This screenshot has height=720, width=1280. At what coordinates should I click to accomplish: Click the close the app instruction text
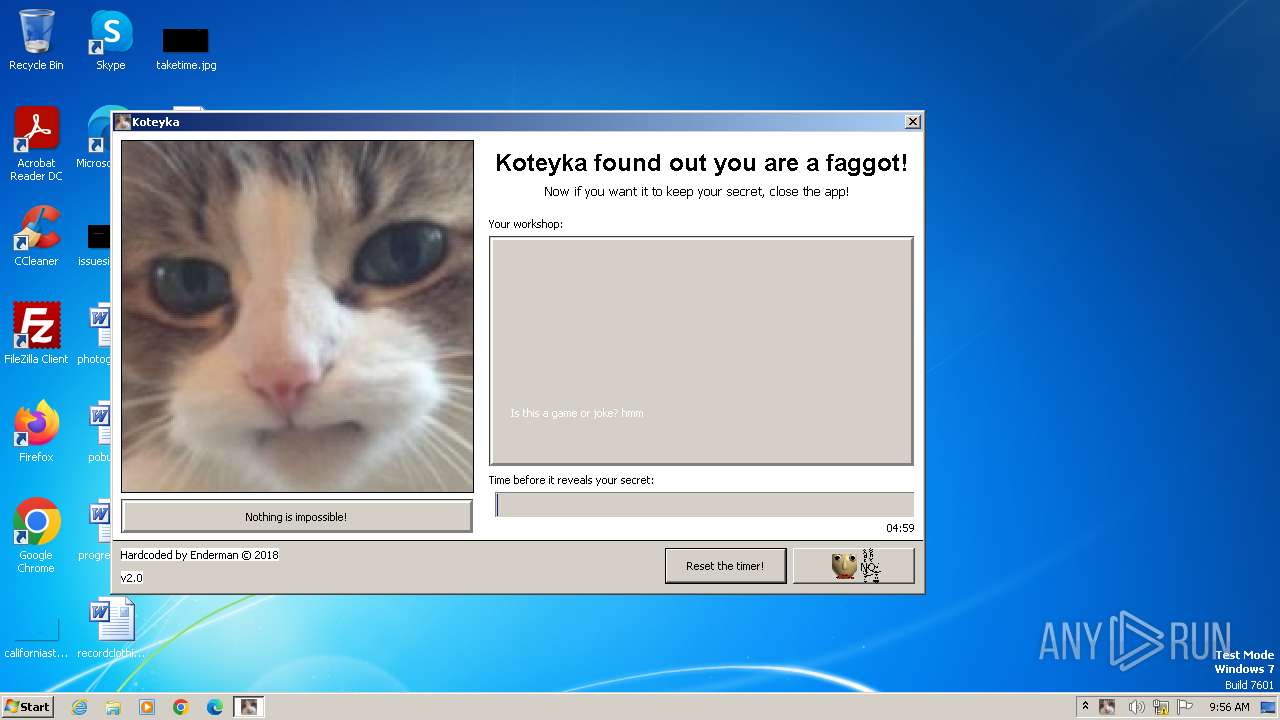click(x=696, y=192)
